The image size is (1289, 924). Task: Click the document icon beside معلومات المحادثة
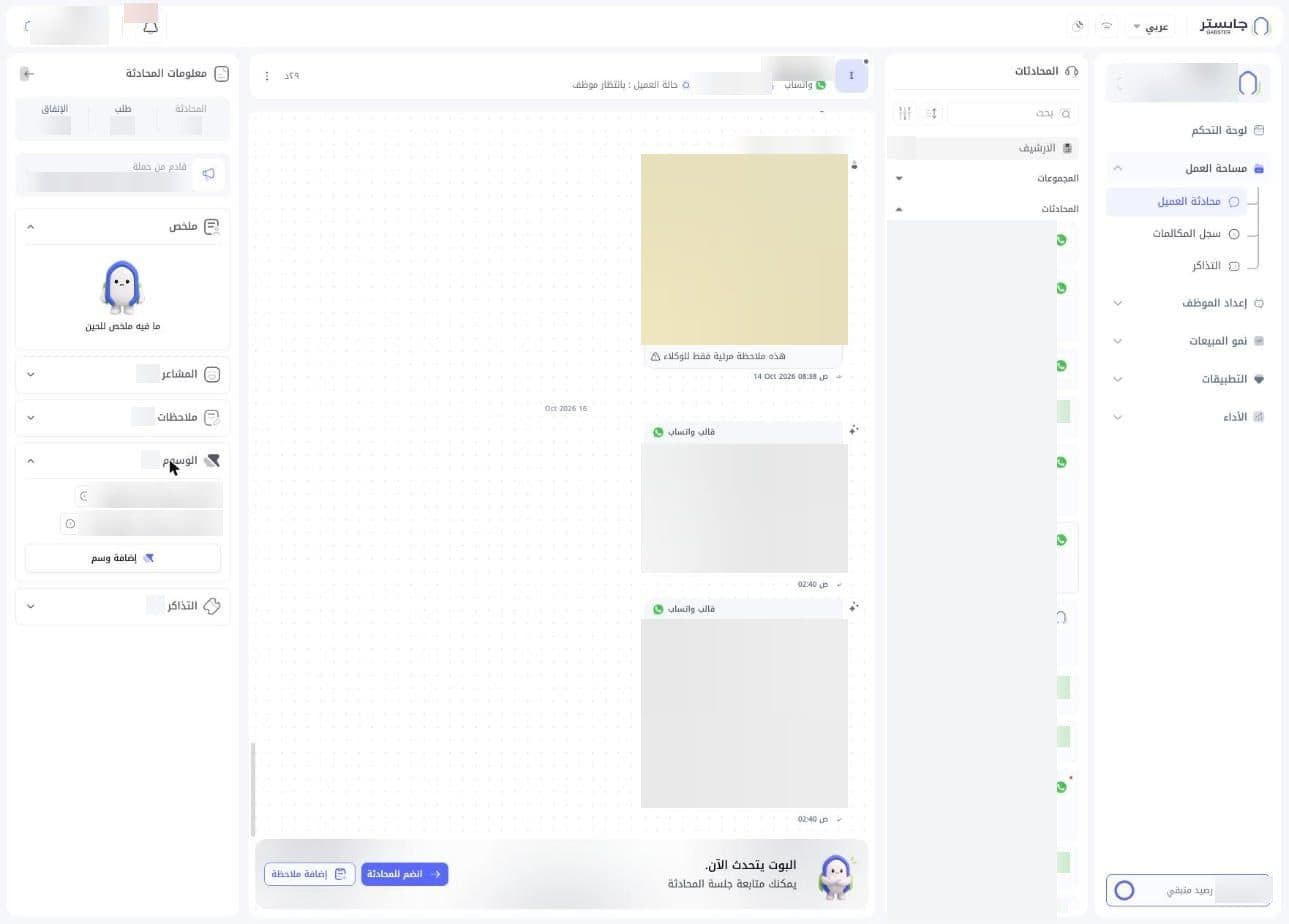point(222,73)
